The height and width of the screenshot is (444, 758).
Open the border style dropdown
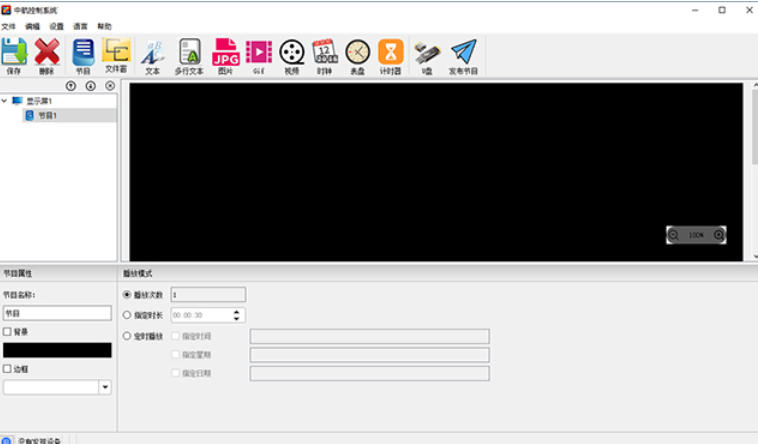tap(105, 387)
